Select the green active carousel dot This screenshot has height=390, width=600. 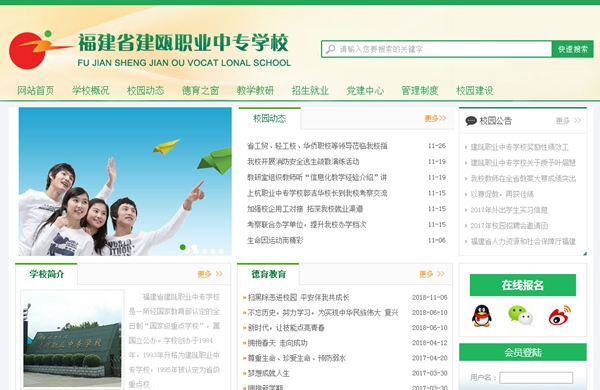coord(183,247)
